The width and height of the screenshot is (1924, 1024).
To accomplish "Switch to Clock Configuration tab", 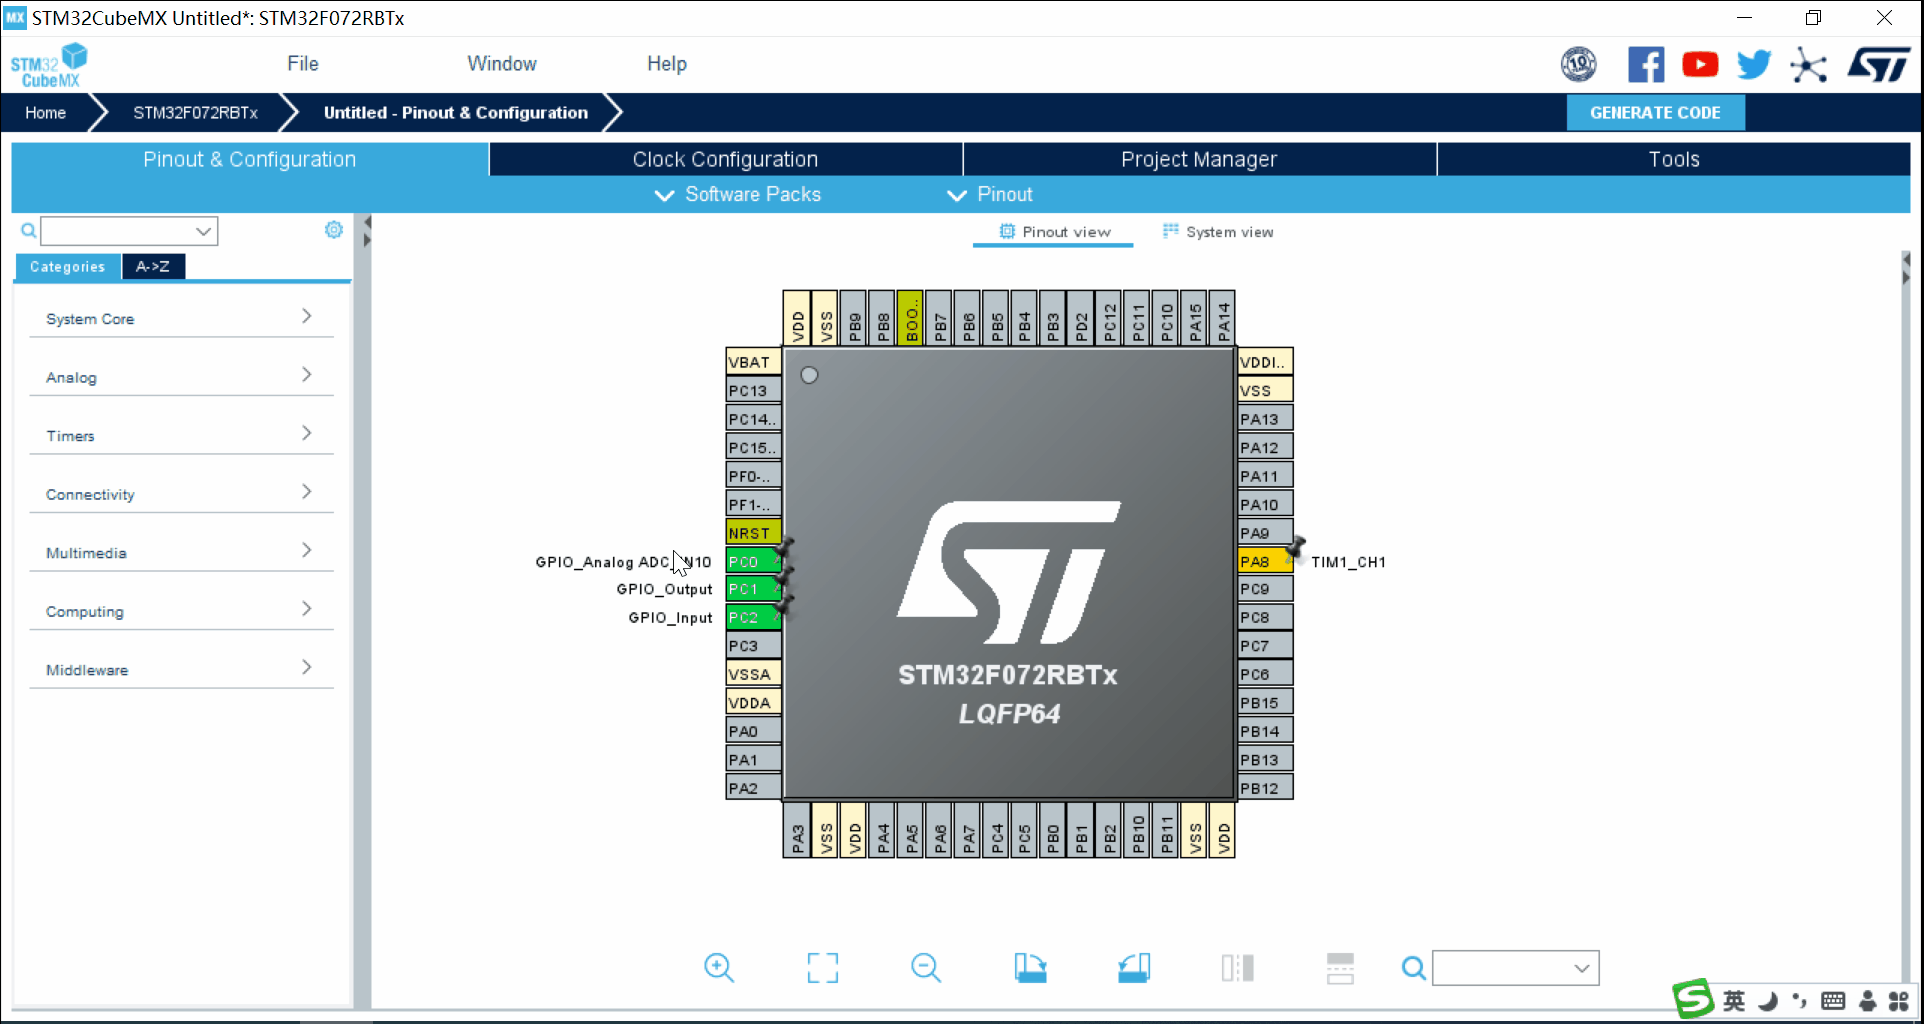I will tap(725, 159).
